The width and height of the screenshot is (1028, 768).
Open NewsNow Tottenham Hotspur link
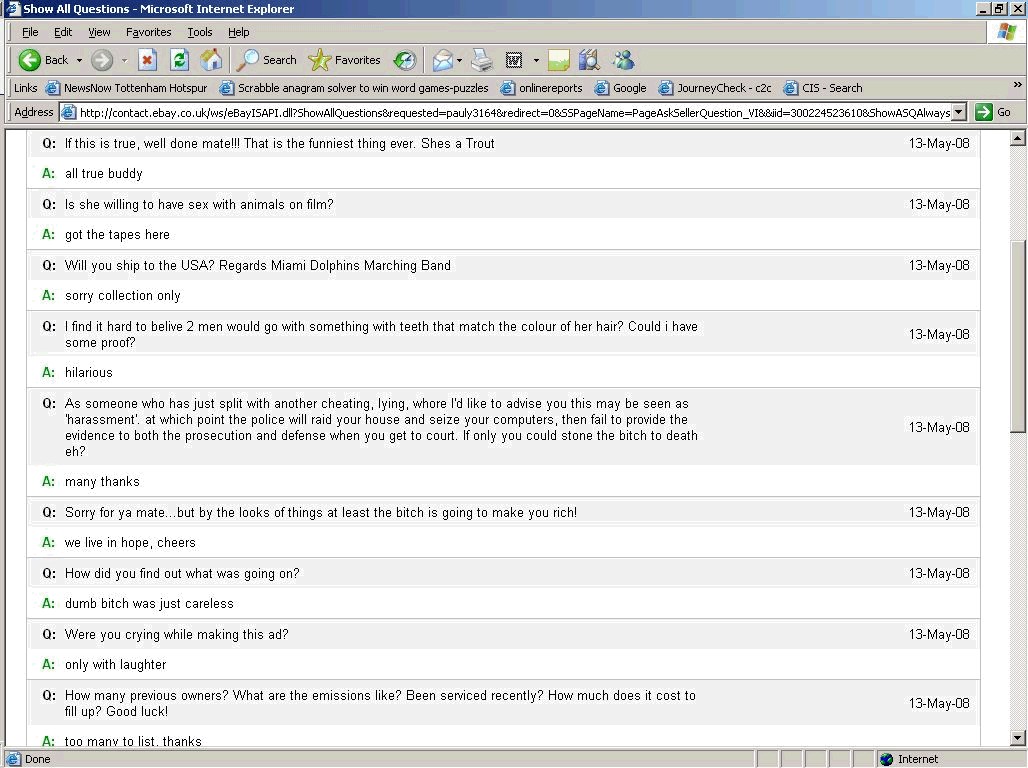126,88
